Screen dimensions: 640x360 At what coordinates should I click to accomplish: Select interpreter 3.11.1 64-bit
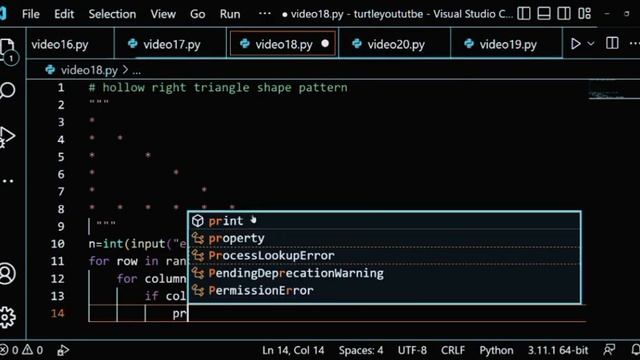pyautogui.click(x=558, y=350)
